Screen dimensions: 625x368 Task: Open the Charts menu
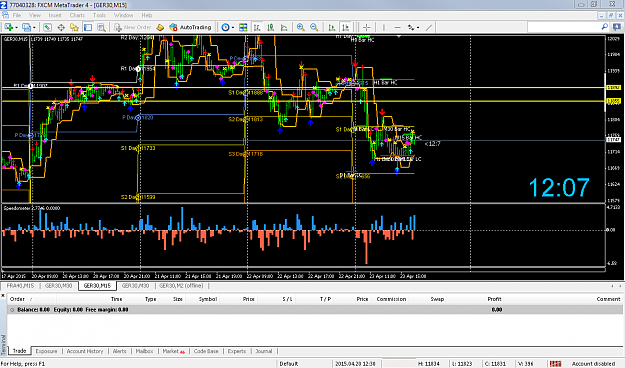[x=77, y=15]
